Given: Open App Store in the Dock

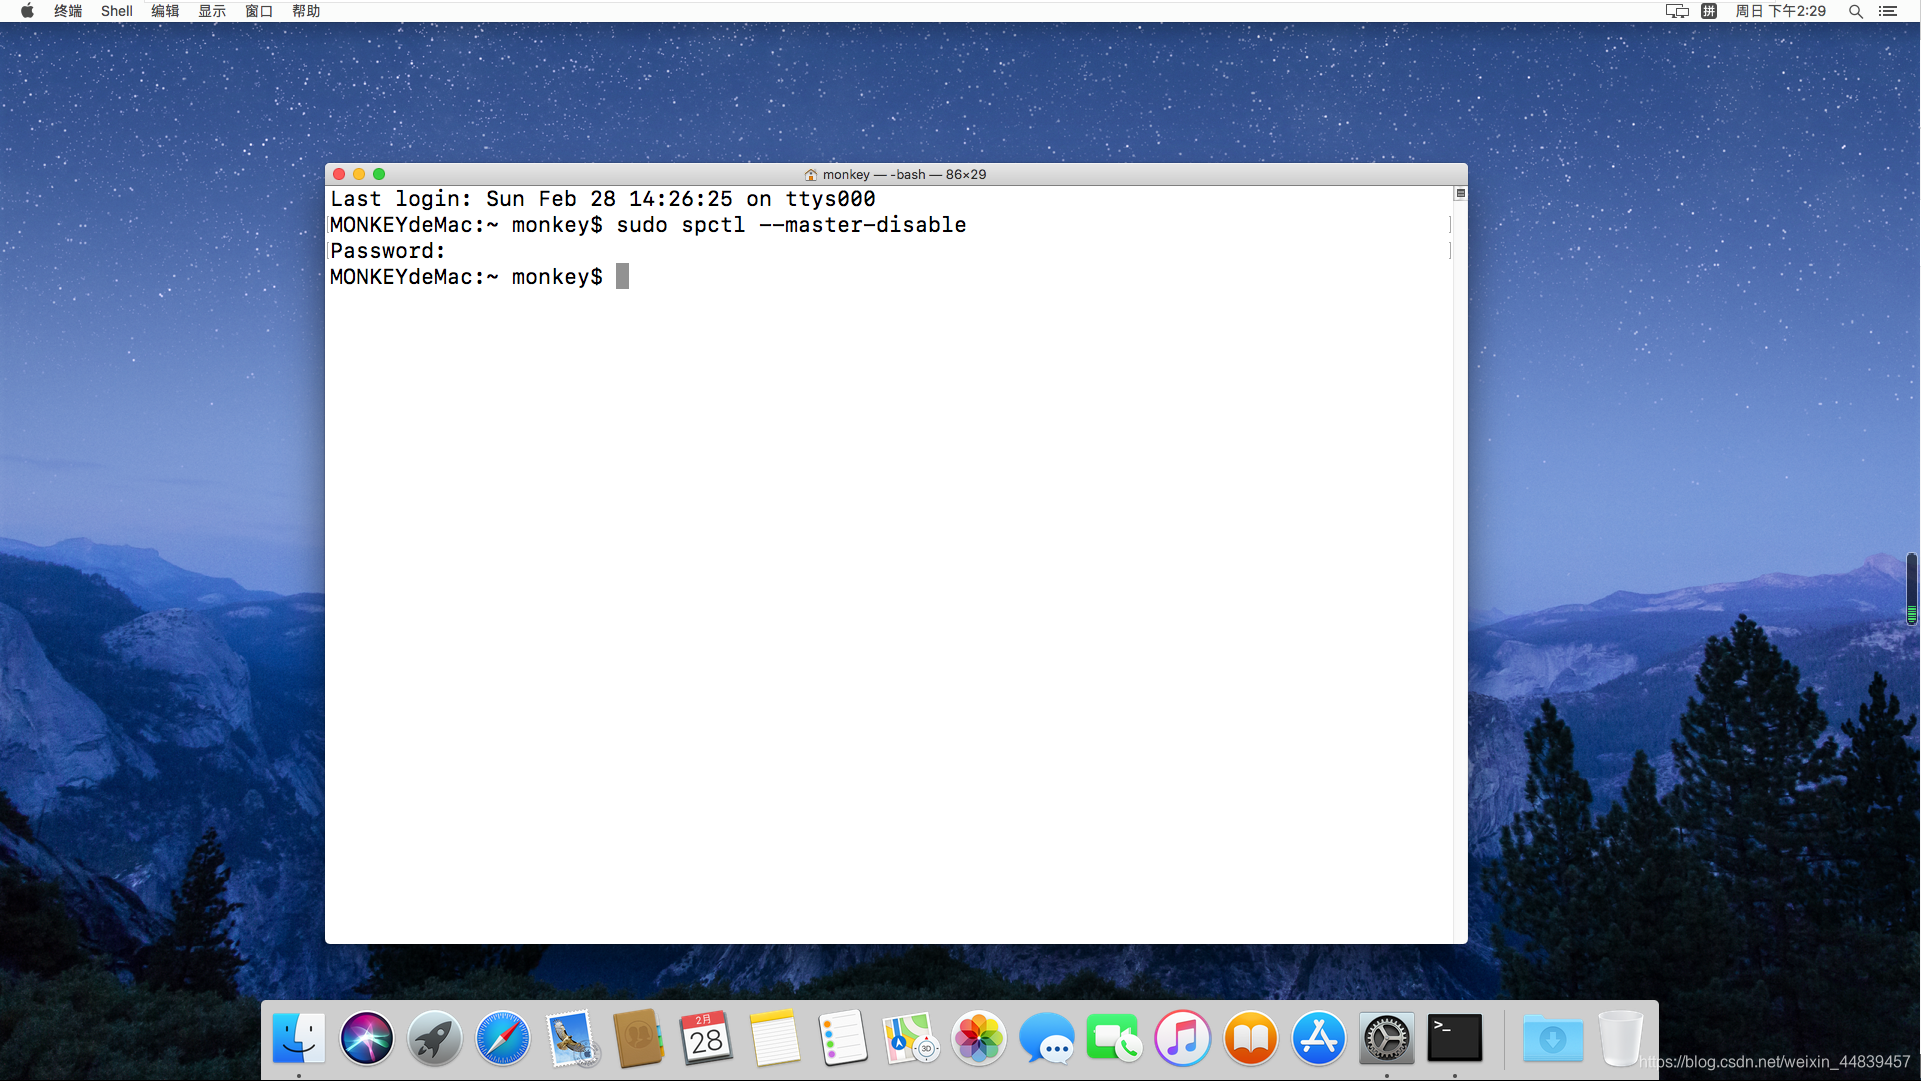Looking at the screenshot, I should point(1319,1038).
